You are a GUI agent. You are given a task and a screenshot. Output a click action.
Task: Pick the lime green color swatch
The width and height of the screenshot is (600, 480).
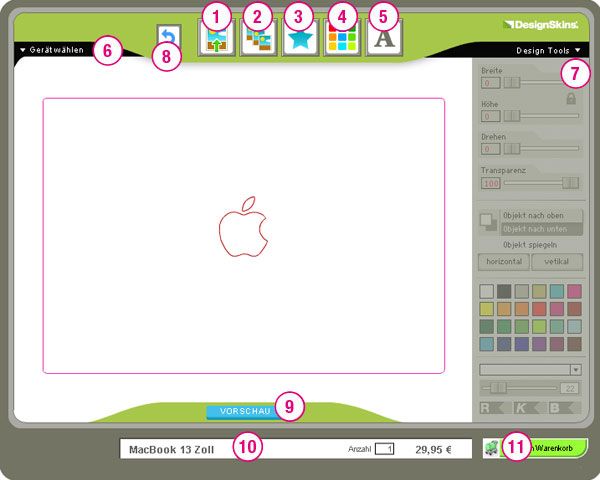point(539,327)
